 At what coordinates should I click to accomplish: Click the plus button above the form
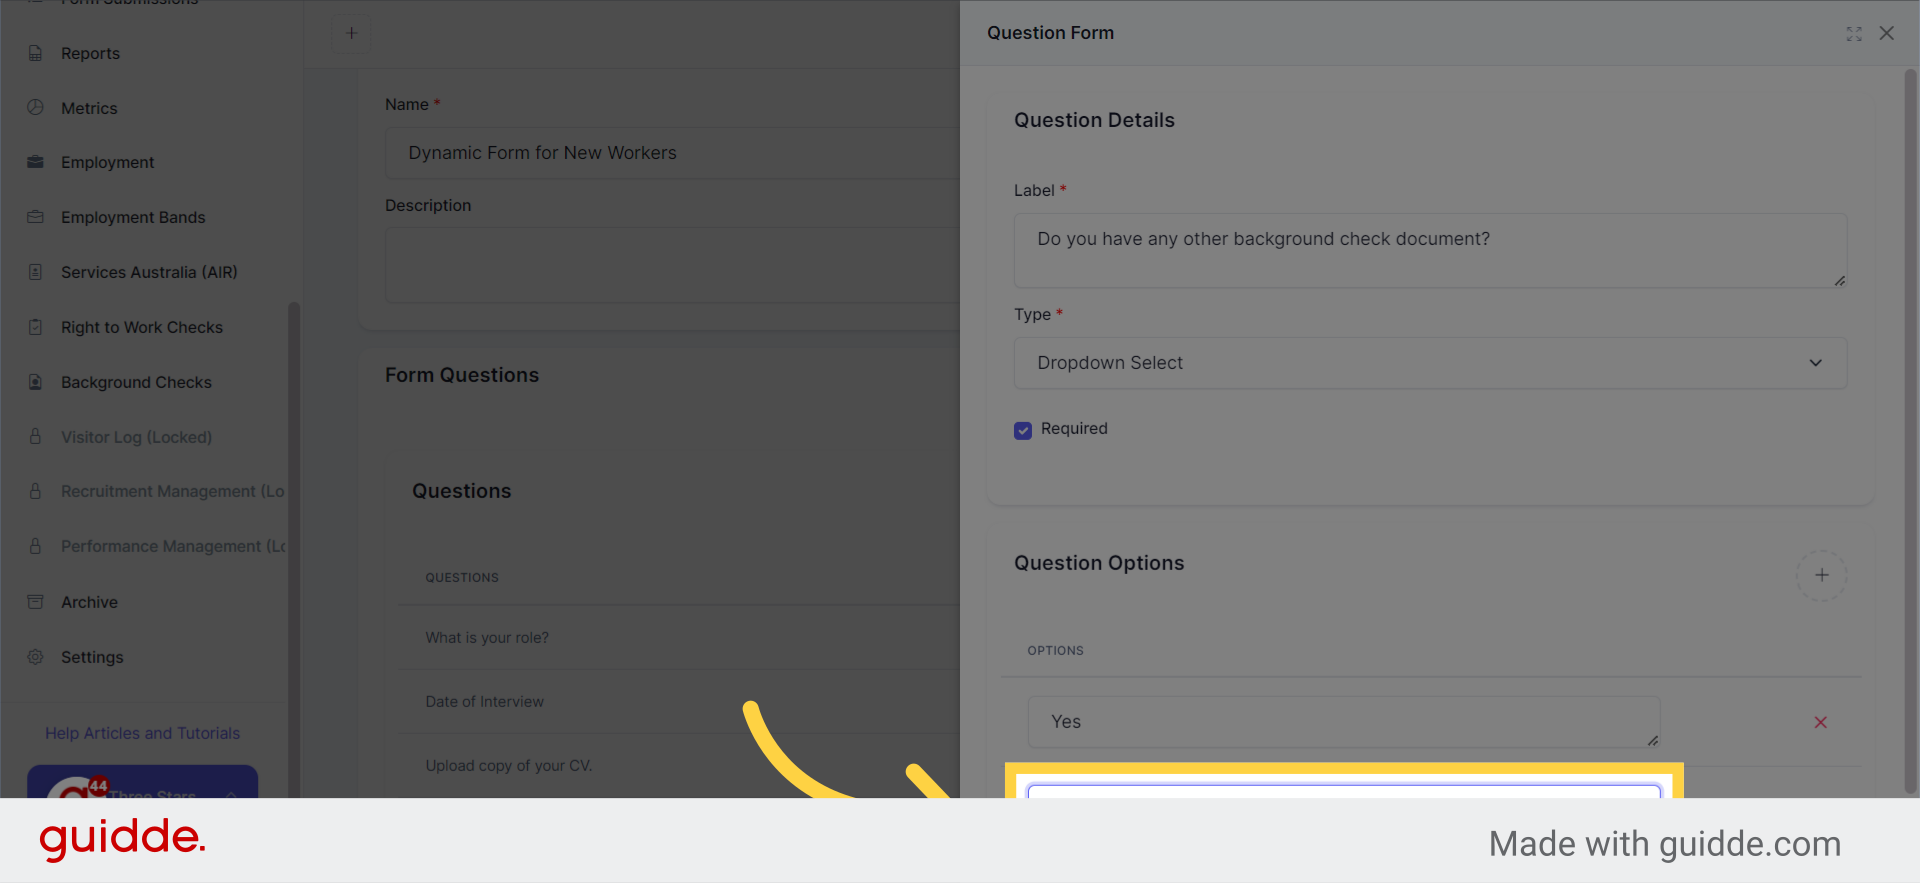tap(351, 33)
